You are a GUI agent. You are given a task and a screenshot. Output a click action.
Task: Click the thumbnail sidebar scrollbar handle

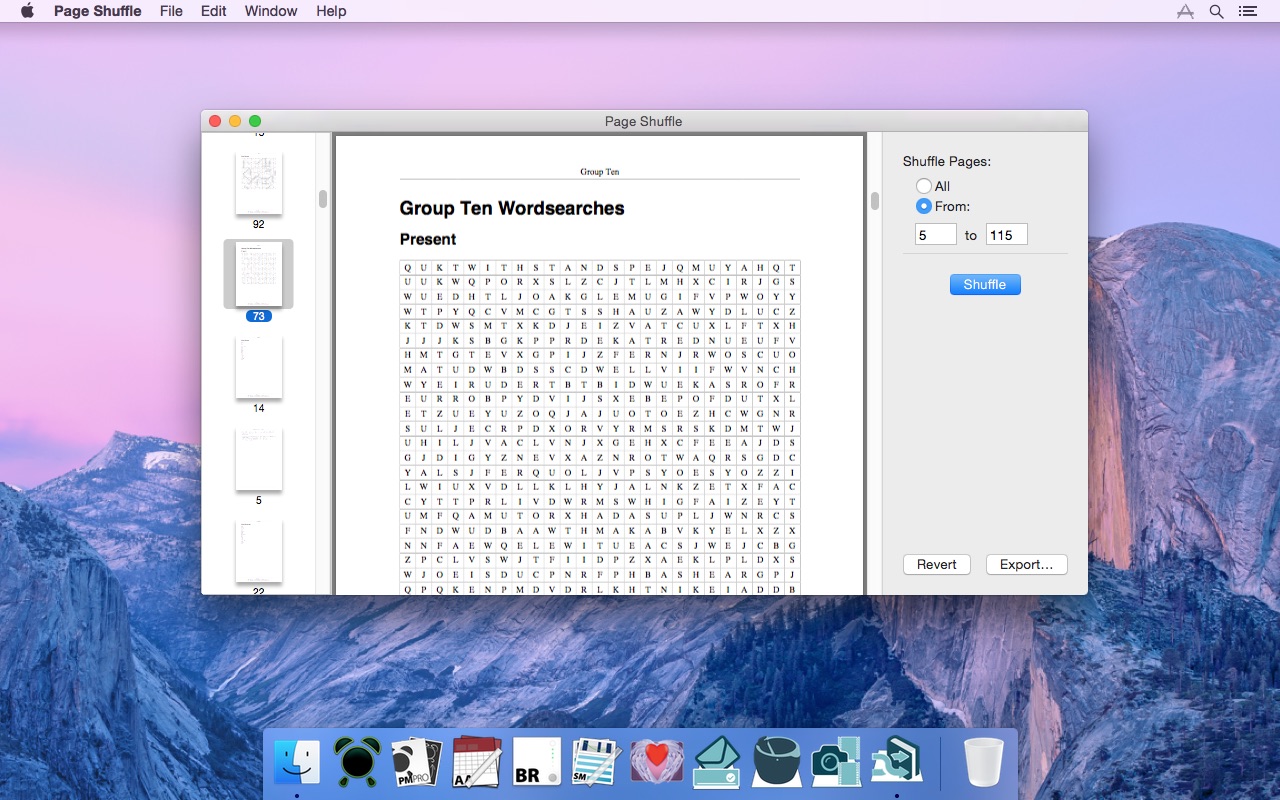(x=323, y=199)
